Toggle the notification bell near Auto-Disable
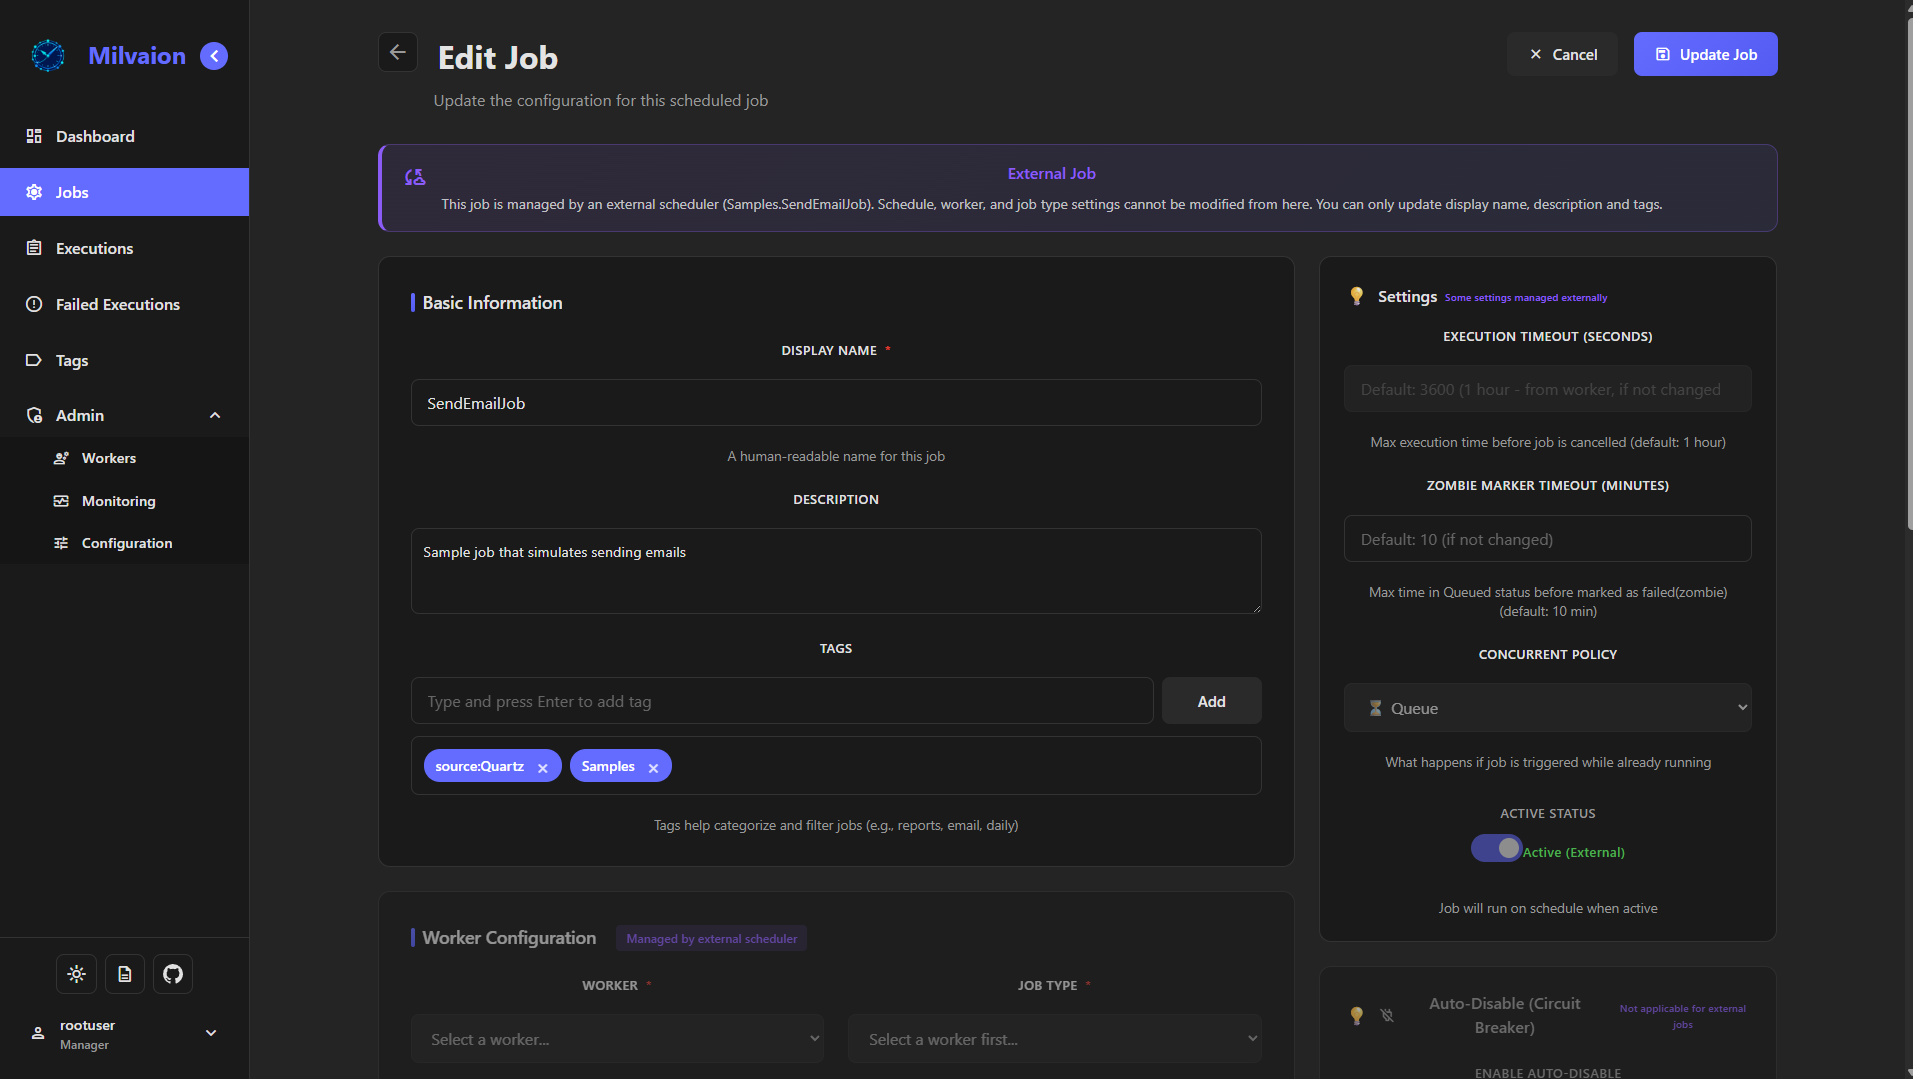Screen dimensions: 1913x1079 tap(1387, 1015)
